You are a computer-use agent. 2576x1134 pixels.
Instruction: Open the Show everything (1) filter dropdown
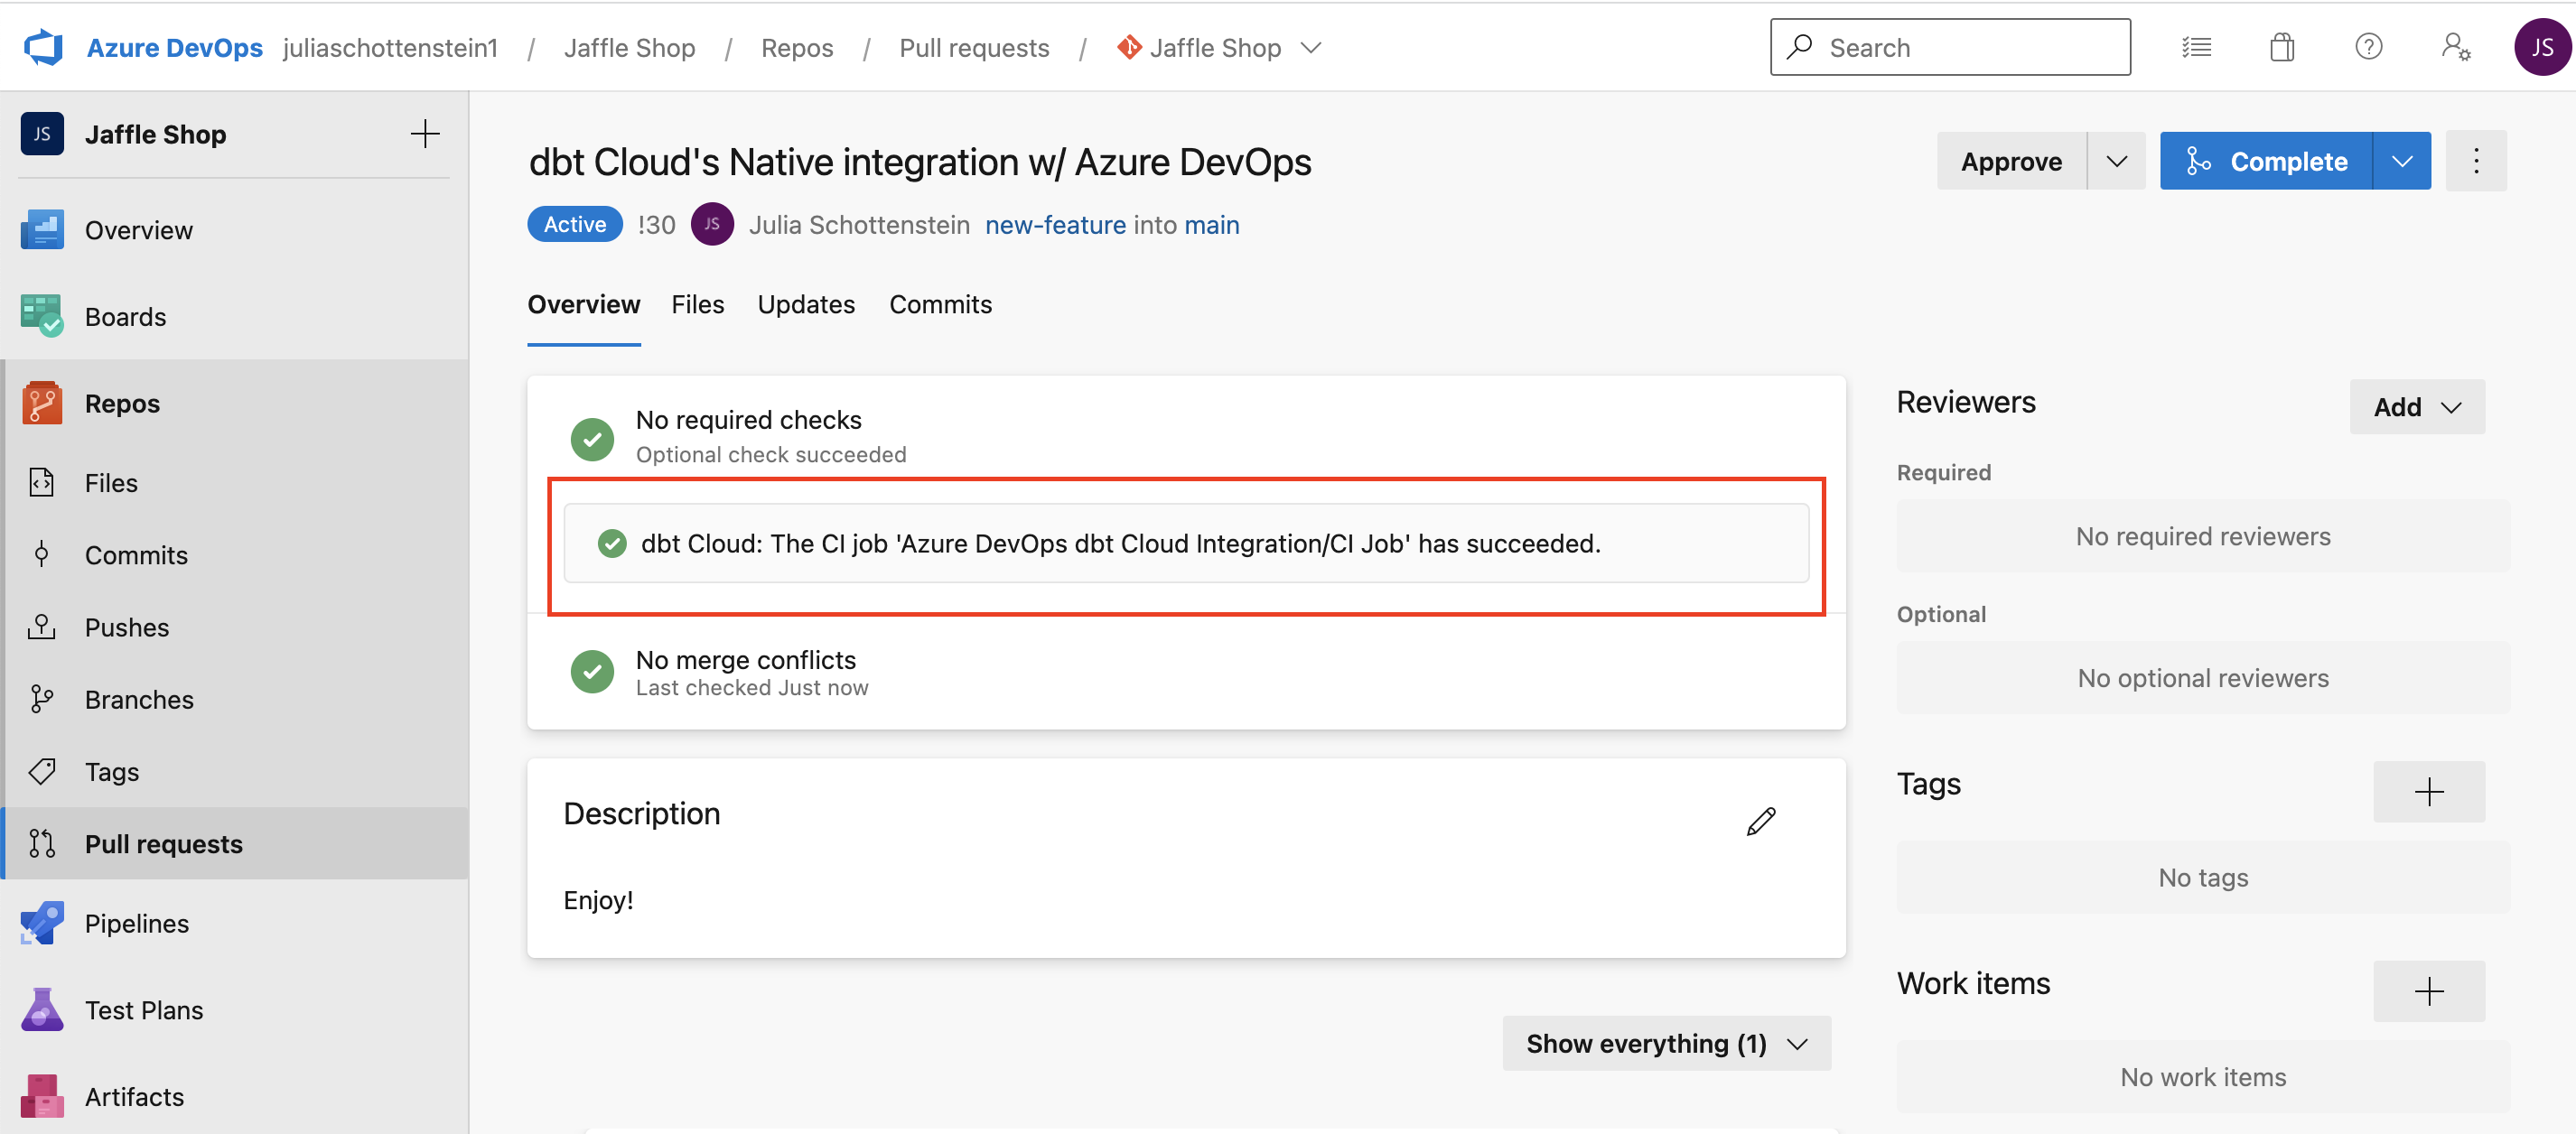tap(1667, 1043)
